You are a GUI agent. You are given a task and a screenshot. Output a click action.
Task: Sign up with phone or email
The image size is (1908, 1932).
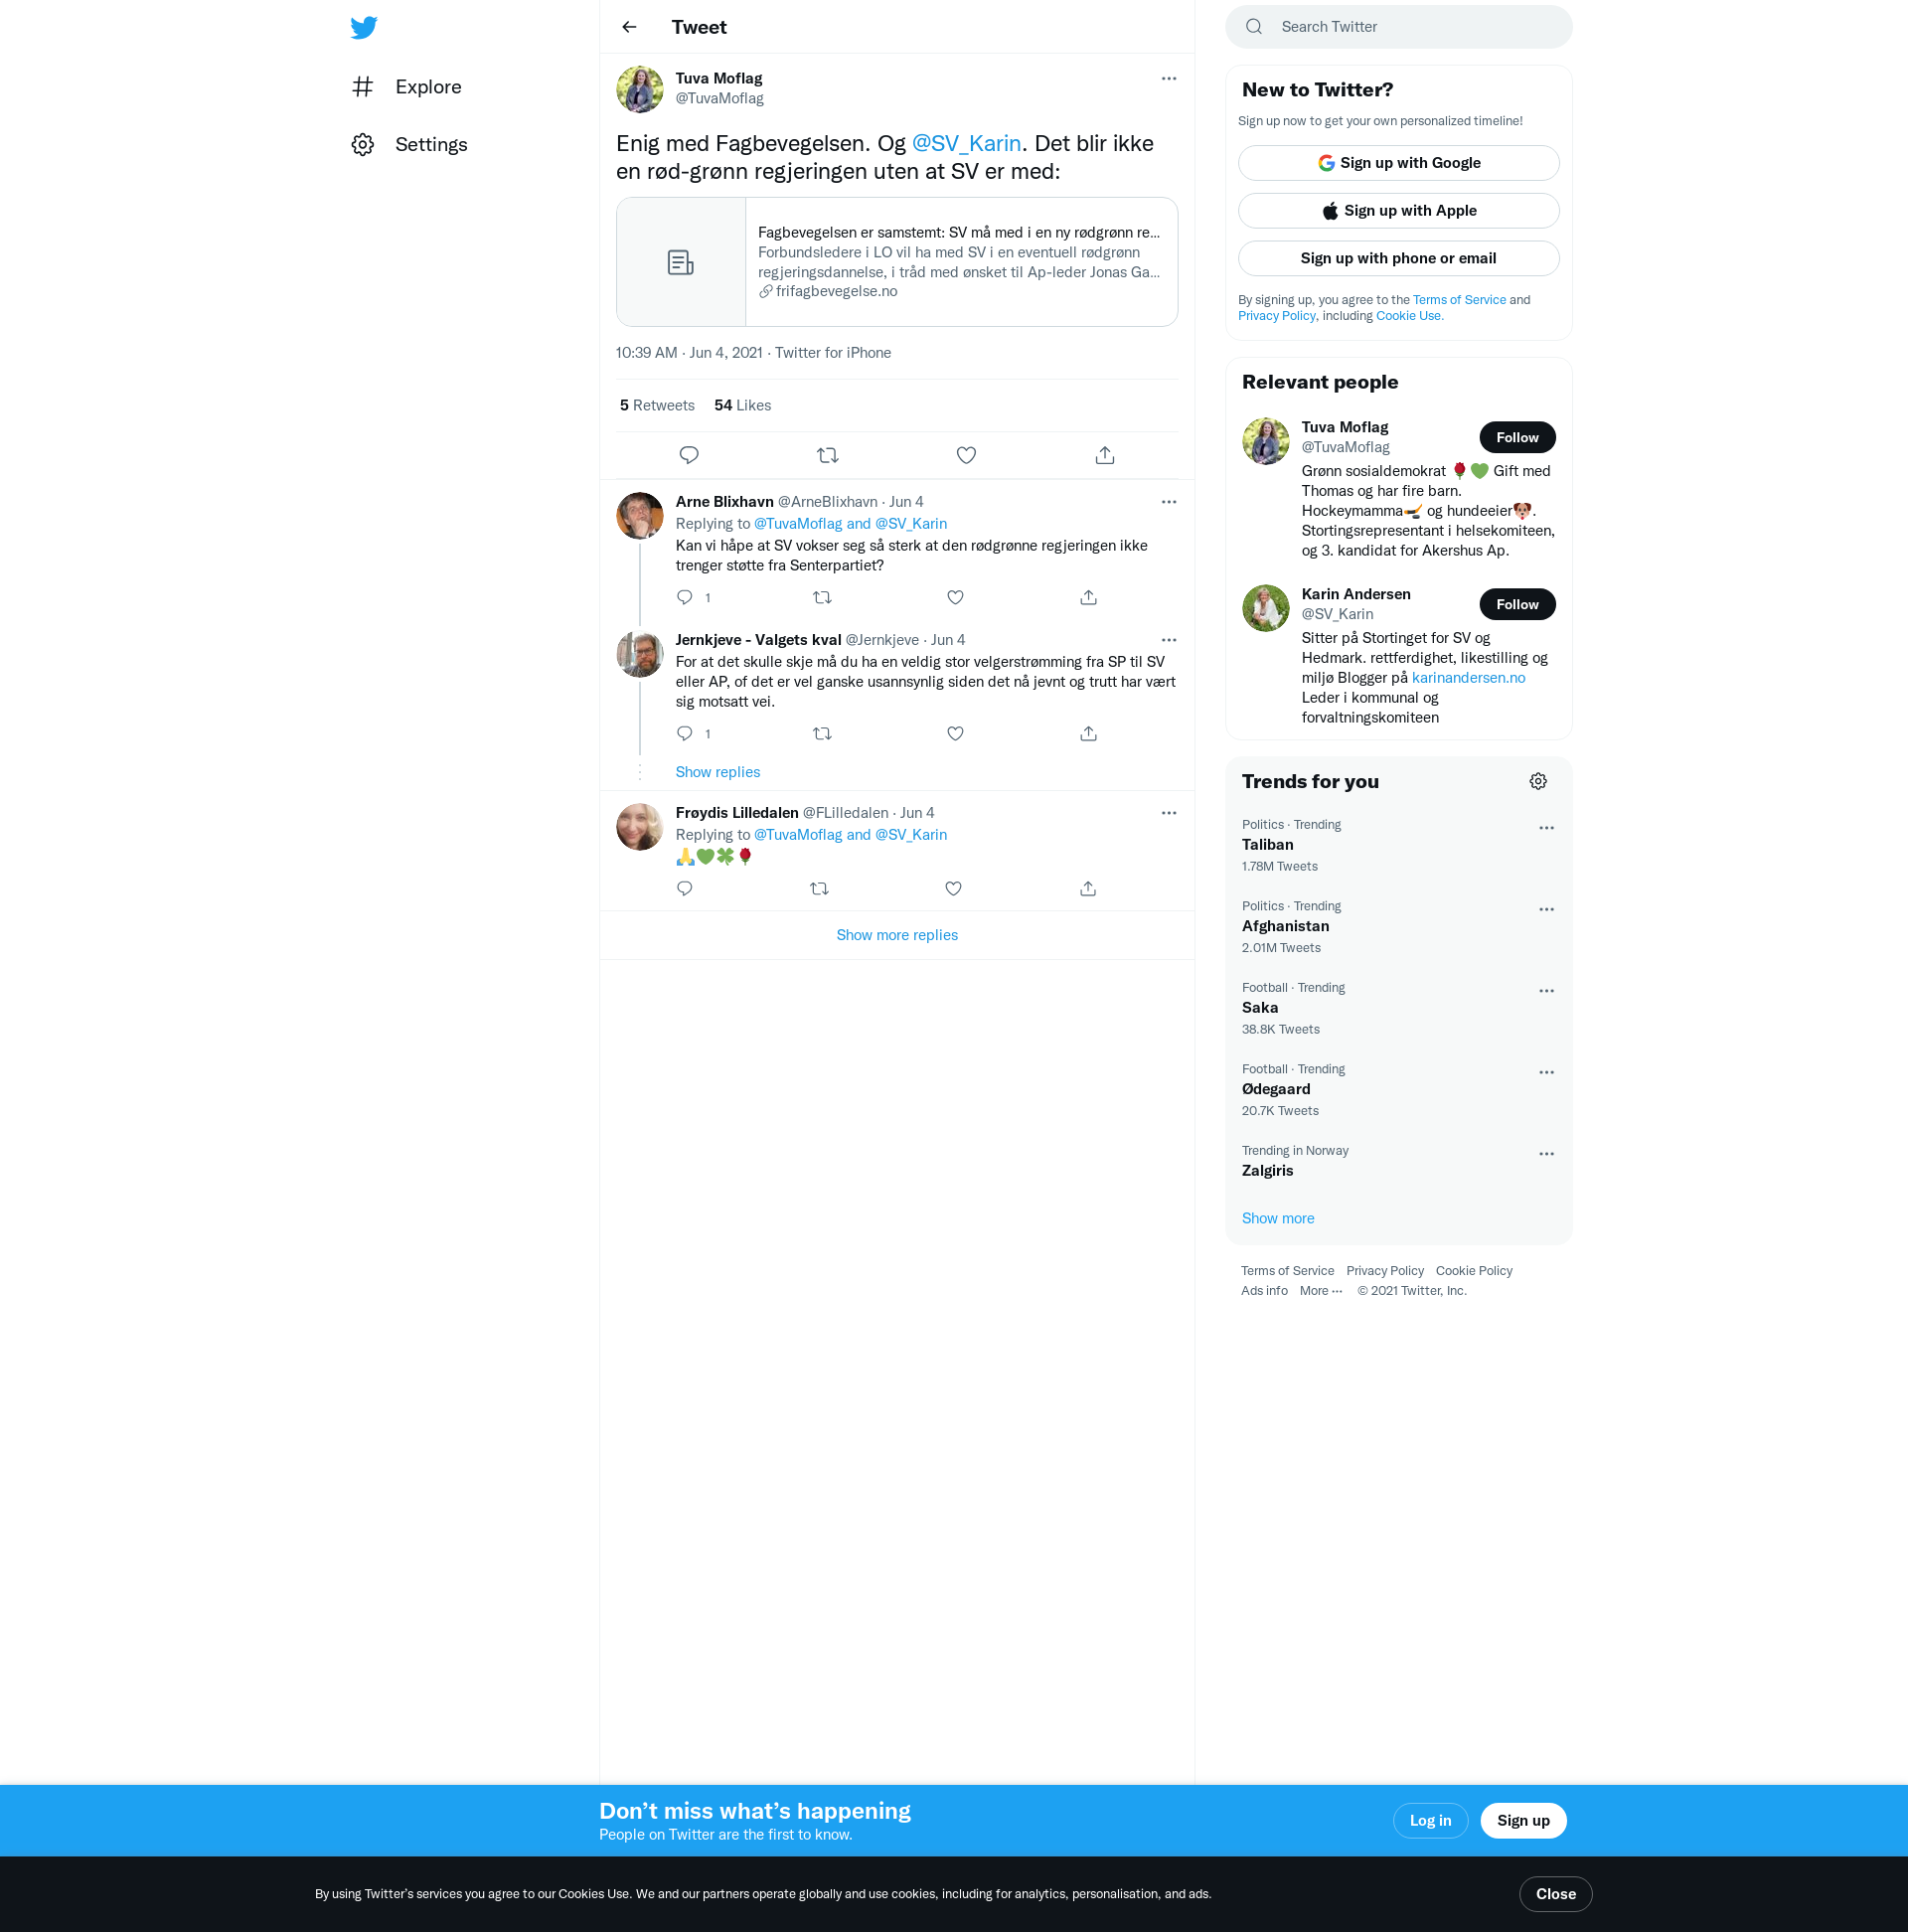(x=1398, y=259)
